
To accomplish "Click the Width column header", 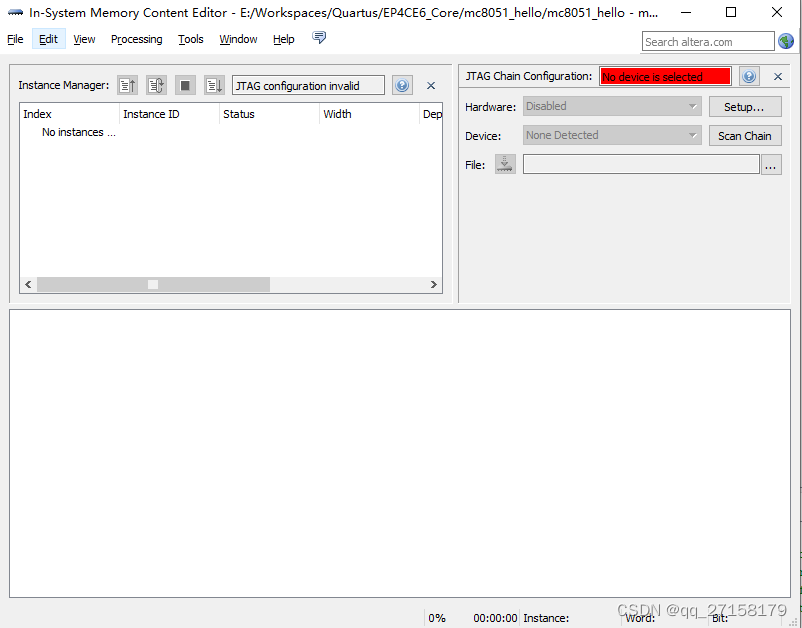I will 369,114.
